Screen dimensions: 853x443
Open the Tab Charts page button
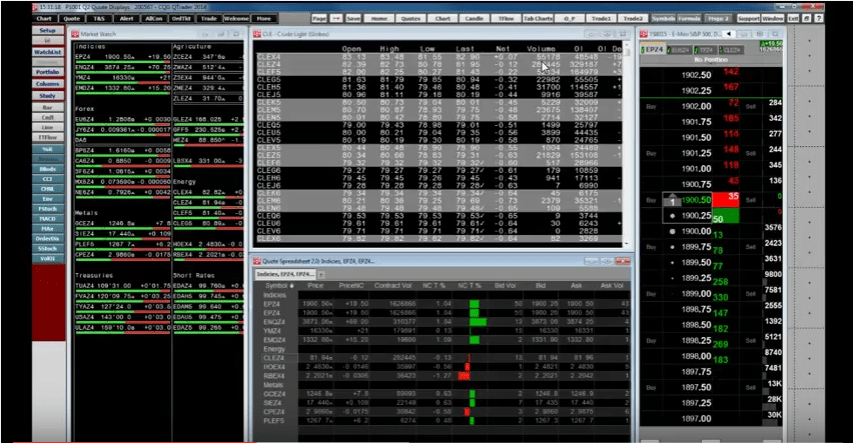pyautogui.click(x=538, y=19)
